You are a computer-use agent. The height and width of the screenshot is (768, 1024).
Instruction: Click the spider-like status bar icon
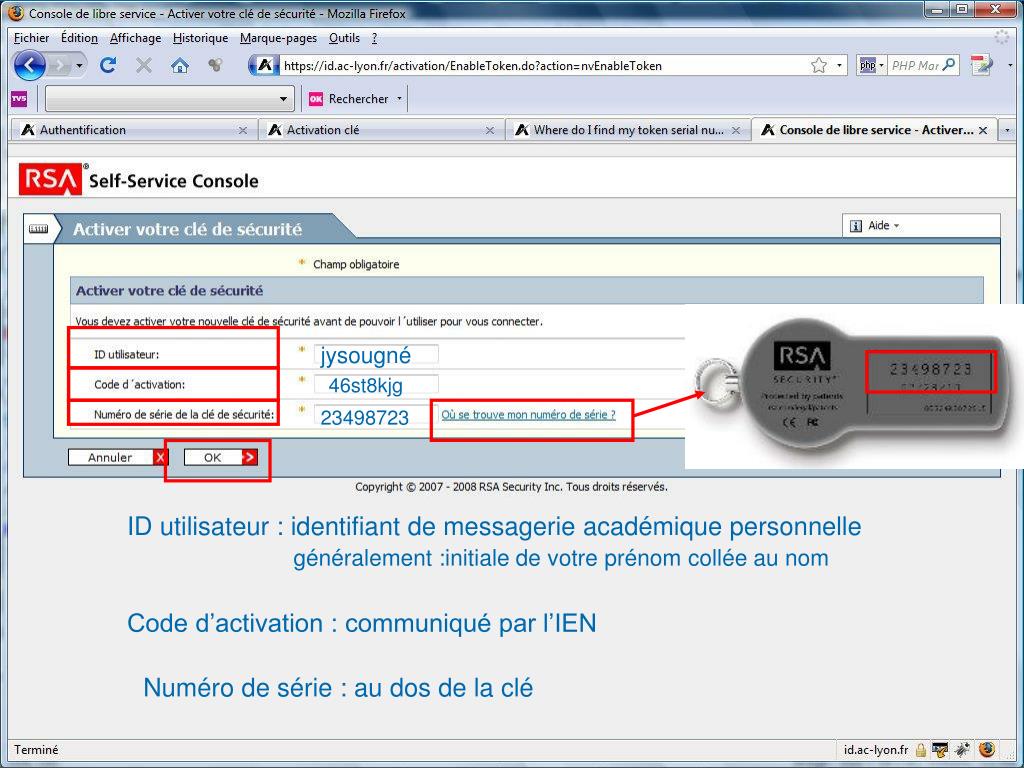click(963, 750)
